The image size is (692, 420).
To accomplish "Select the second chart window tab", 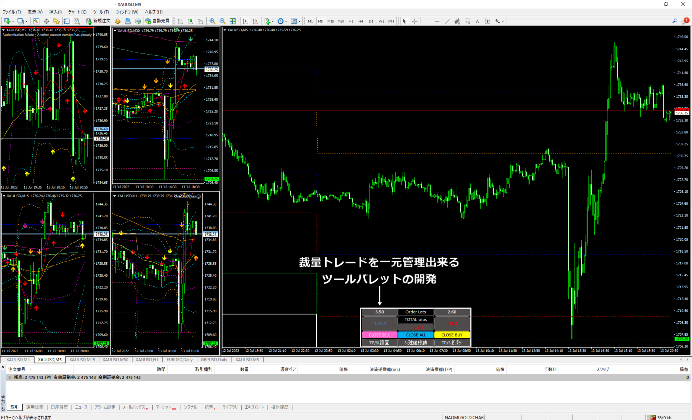I will (49, 360).
